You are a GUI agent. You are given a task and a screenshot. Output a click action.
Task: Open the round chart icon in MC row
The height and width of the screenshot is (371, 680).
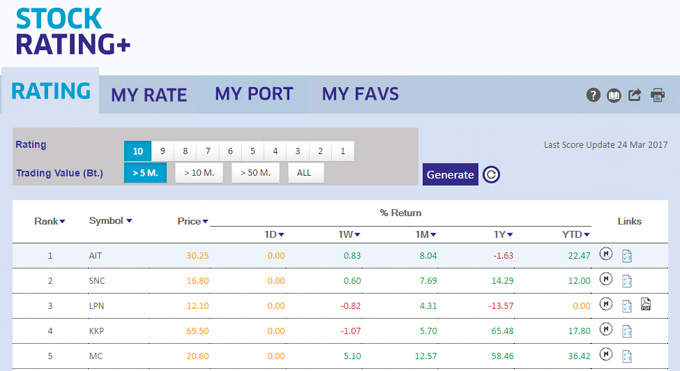[x=606, y=354]
